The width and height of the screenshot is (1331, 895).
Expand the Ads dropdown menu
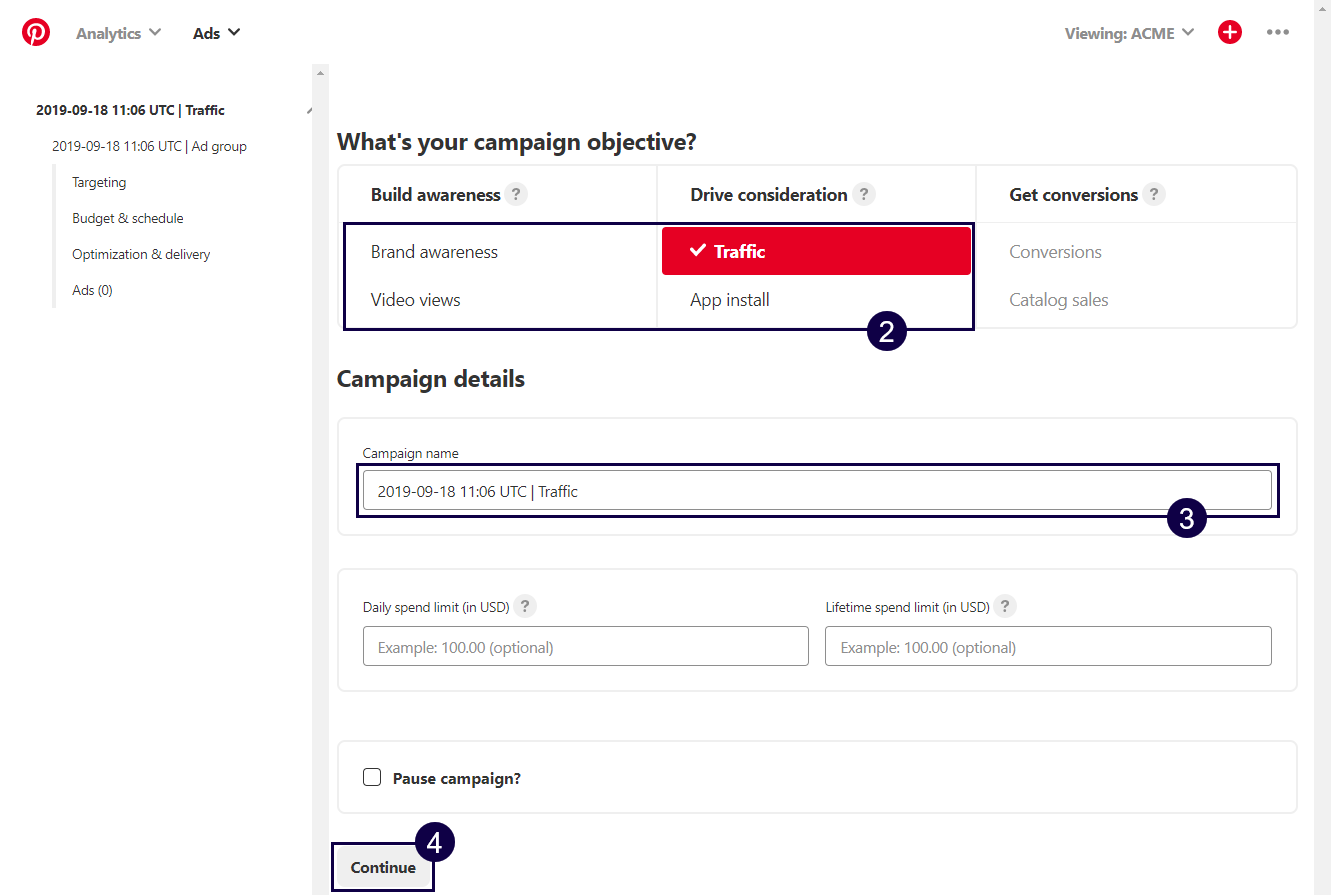click(216, 33)
